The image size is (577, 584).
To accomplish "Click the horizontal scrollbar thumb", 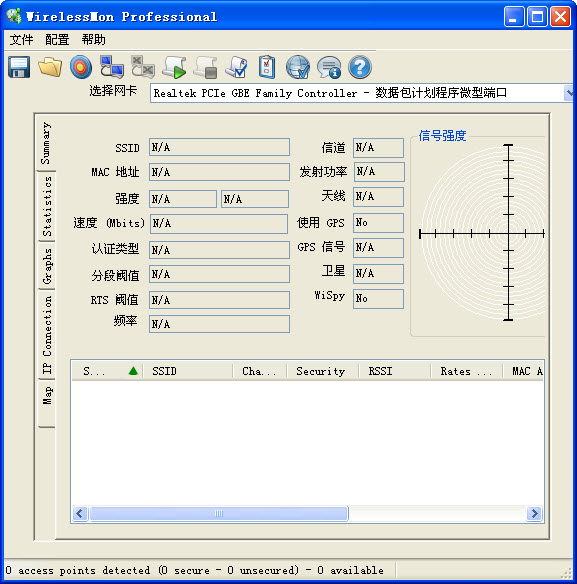I will coord(219,514).
